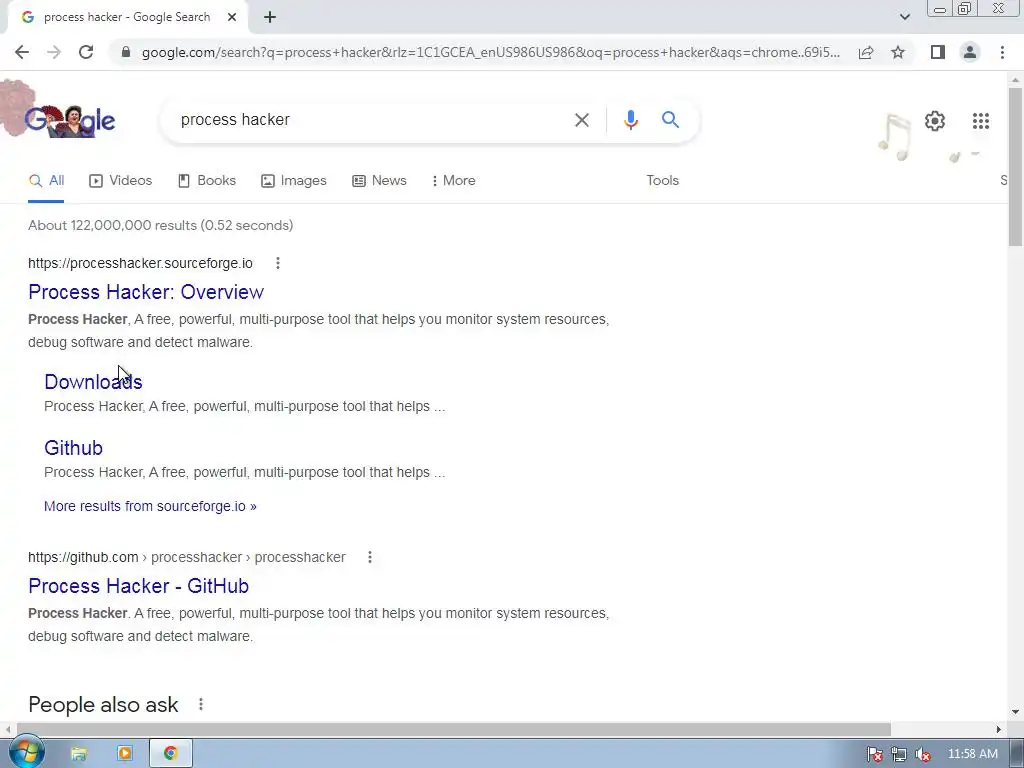The image size is (1024, 768).
Task: Open the Downloads sitelink
Action: [93, 382]
